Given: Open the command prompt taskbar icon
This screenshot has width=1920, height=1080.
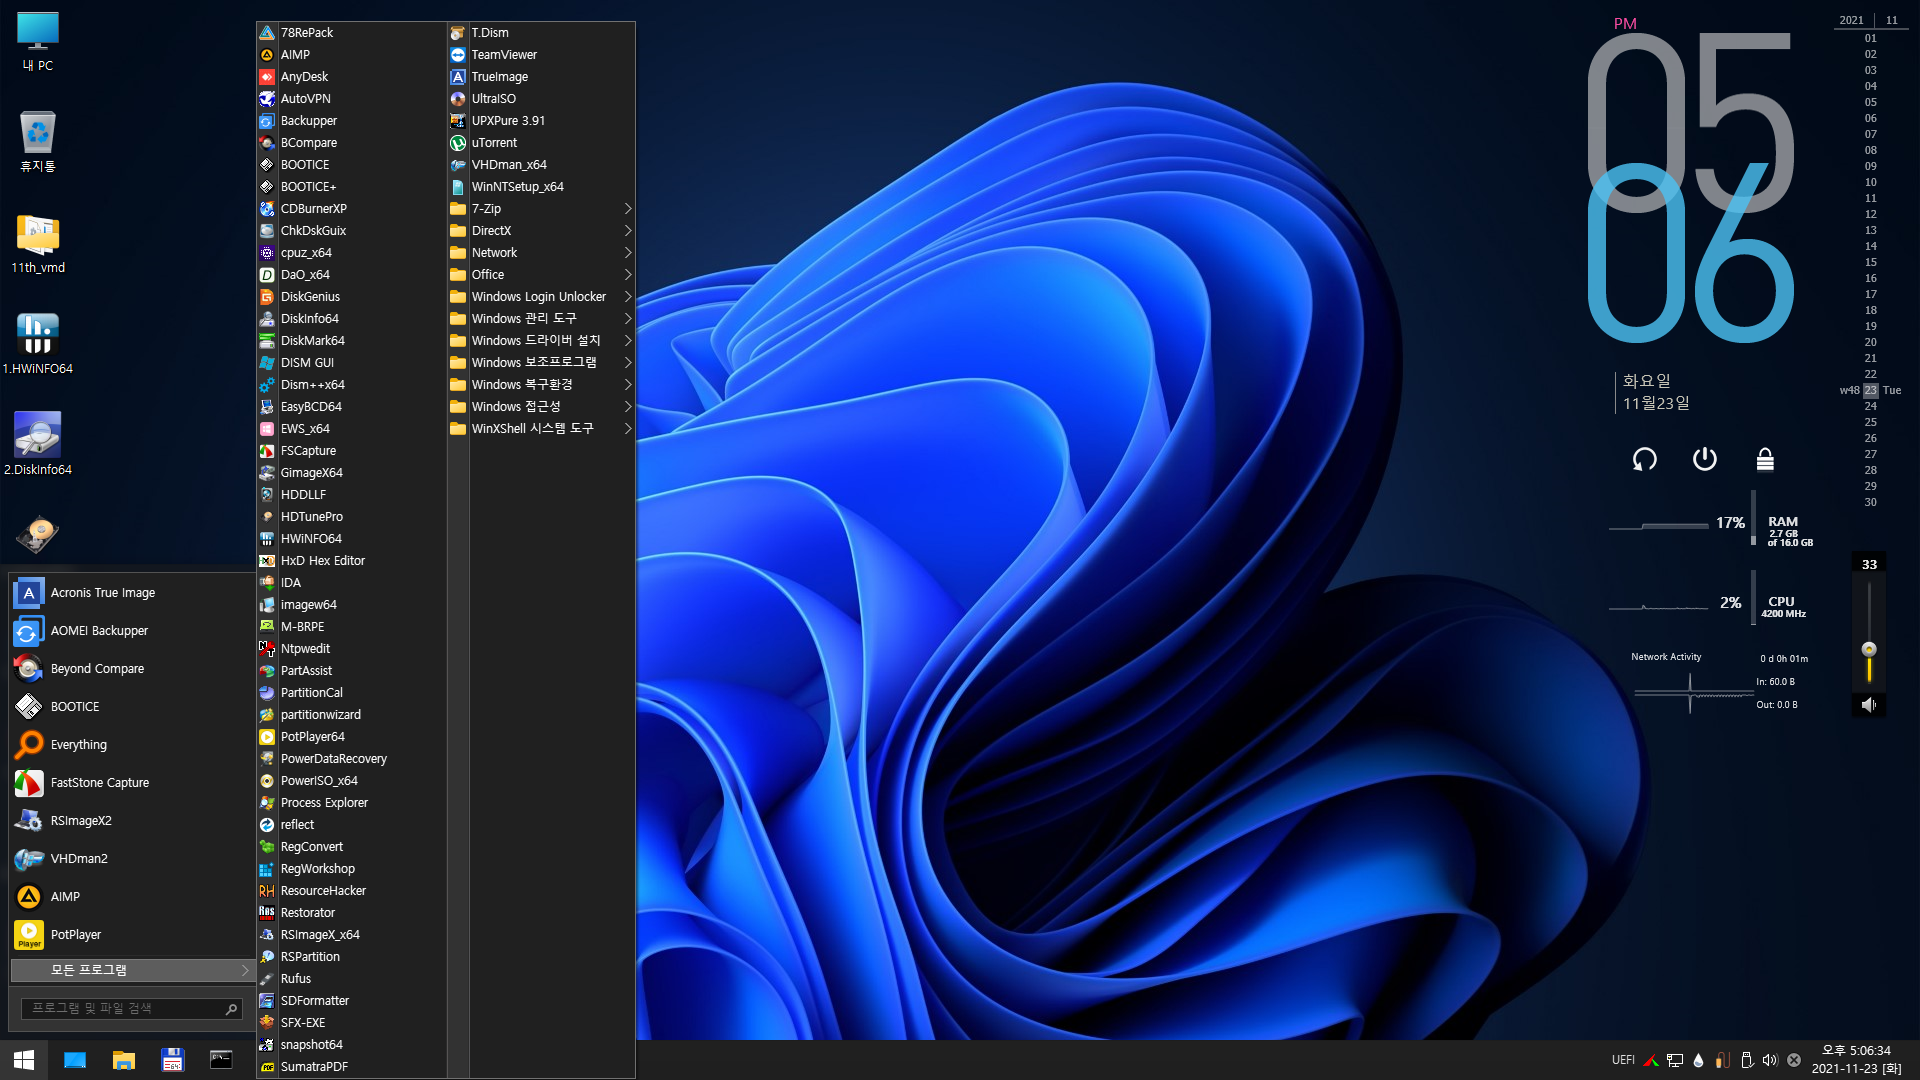Looking at the screenshot, I should (221, 1060).
